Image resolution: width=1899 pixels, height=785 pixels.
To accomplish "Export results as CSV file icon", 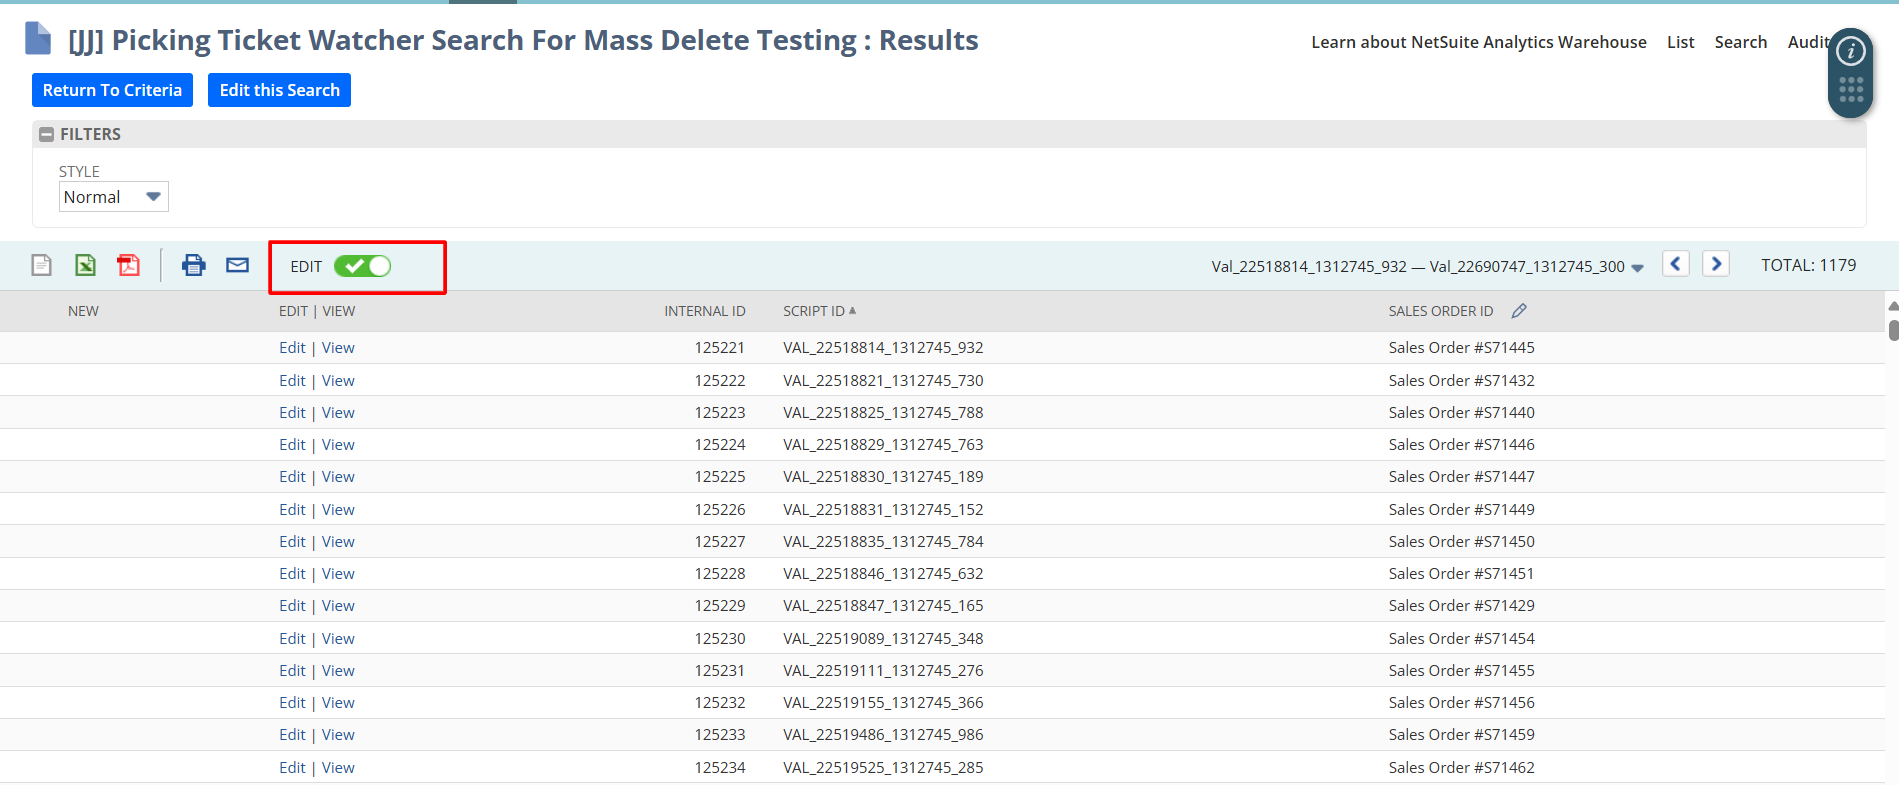I will [41, 265].
